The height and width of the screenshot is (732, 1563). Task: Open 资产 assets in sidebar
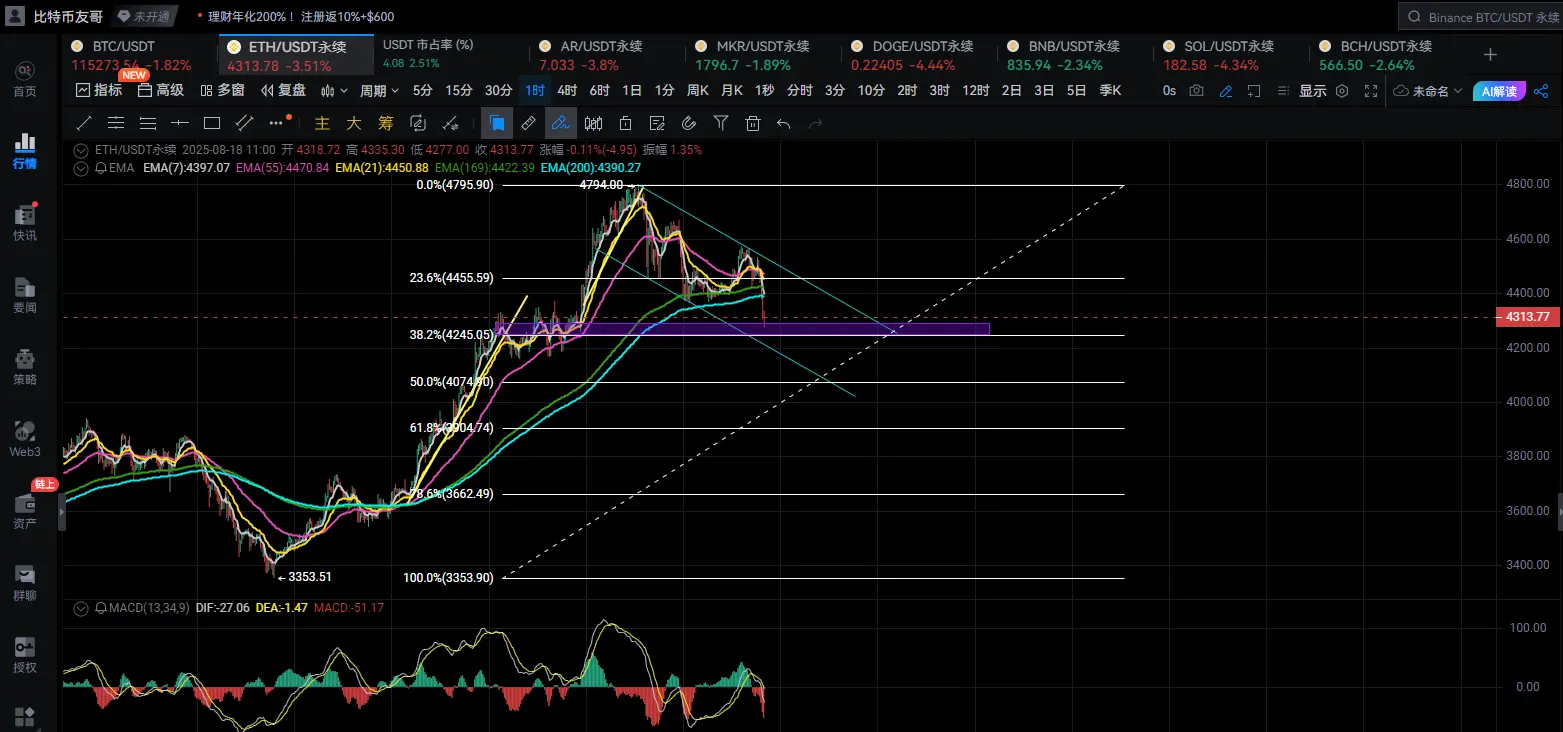point(24,511)
